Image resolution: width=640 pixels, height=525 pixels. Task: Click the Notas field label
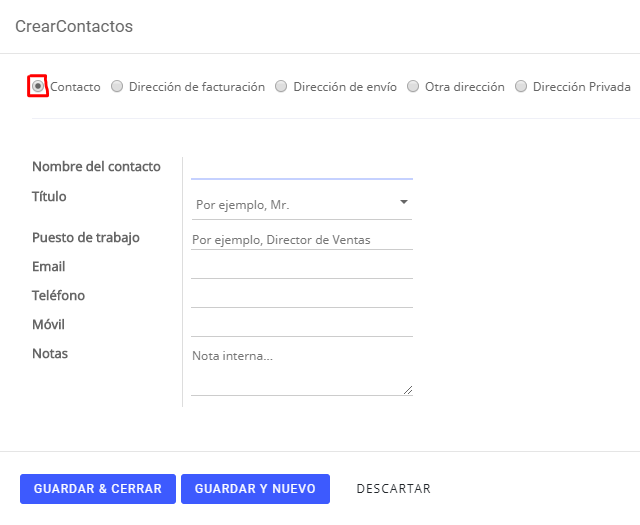click(50, 354)
